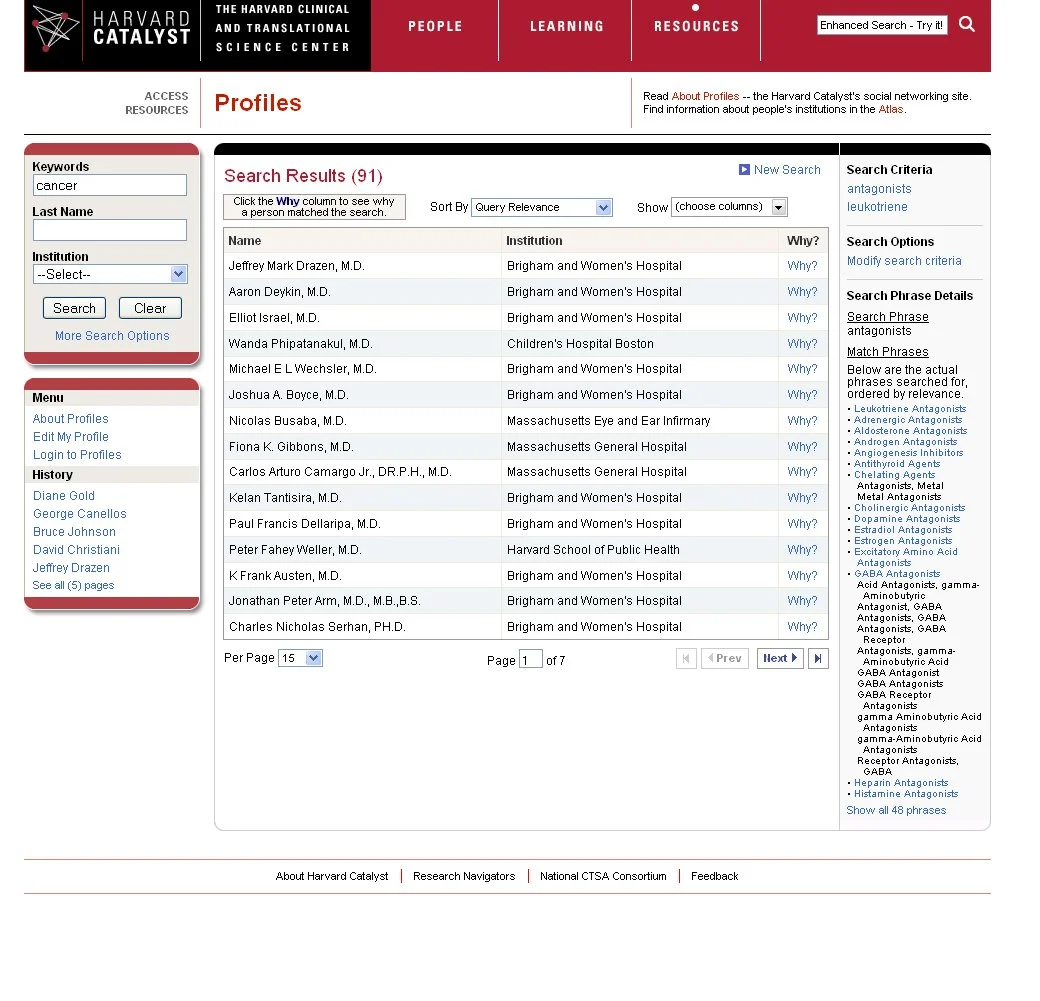The width and height of the screenshot is (1040, 1001).
Task: Open David Christiani from History
Action: click(76, 550)
